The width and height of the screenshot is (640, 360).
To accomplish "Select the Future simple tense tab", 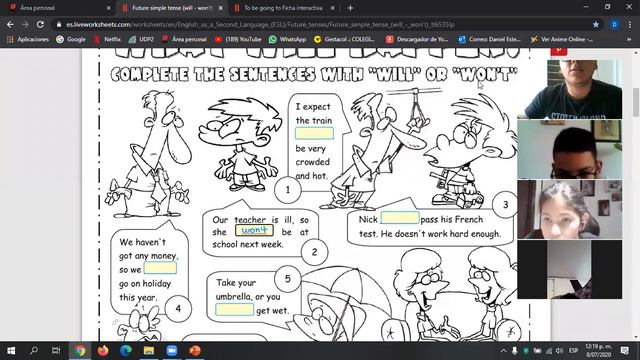I will [172, 8].
